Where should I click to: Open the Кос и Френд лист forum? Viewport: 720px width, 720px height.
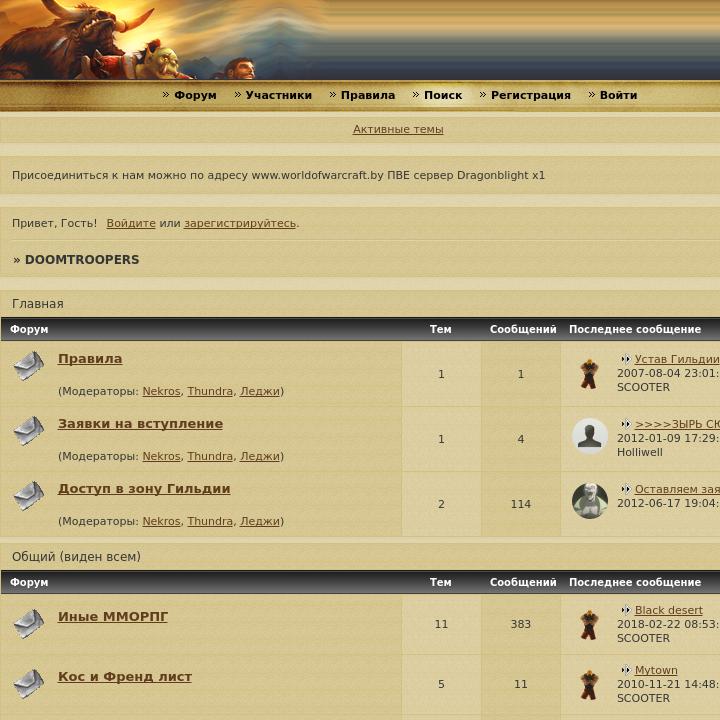(x=124, y=676)
